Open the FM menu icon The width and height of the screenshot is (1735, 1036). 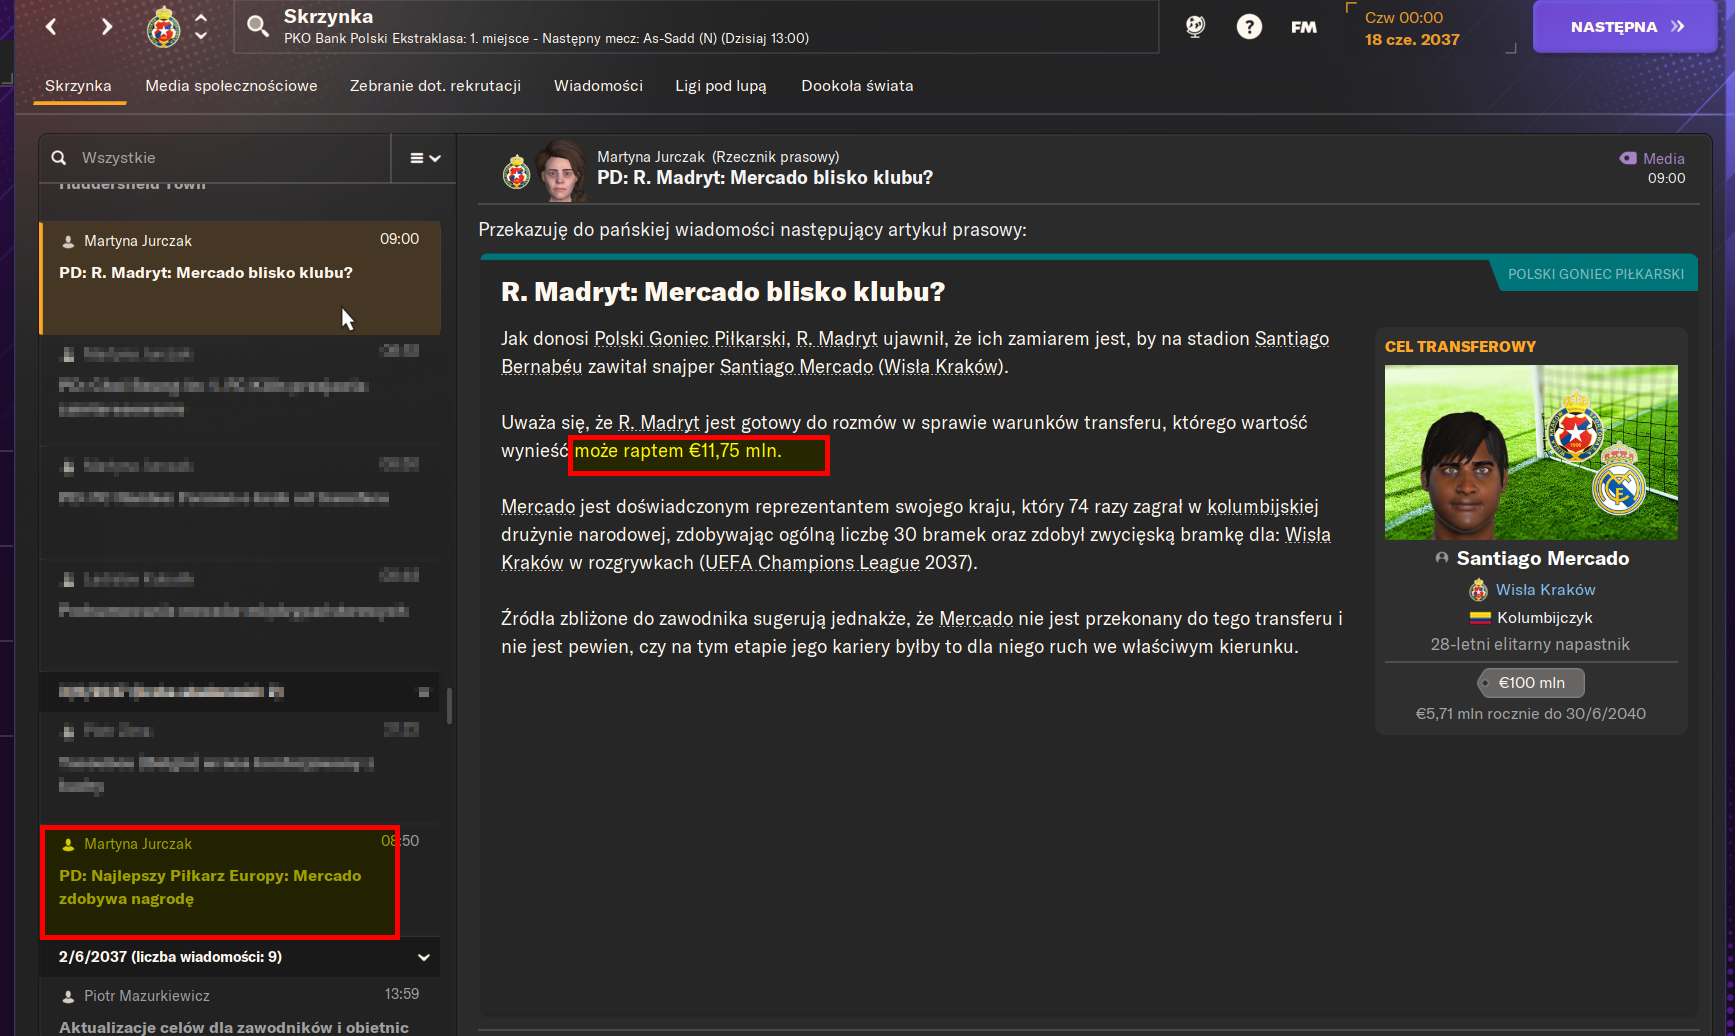[1303, 27]
